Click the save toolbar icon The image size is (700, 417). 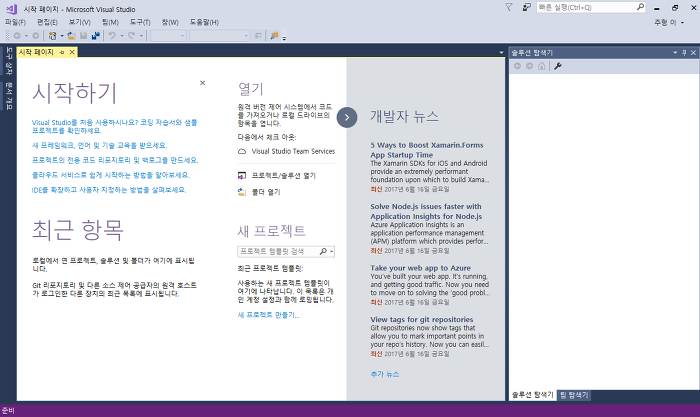pos(83,36)
